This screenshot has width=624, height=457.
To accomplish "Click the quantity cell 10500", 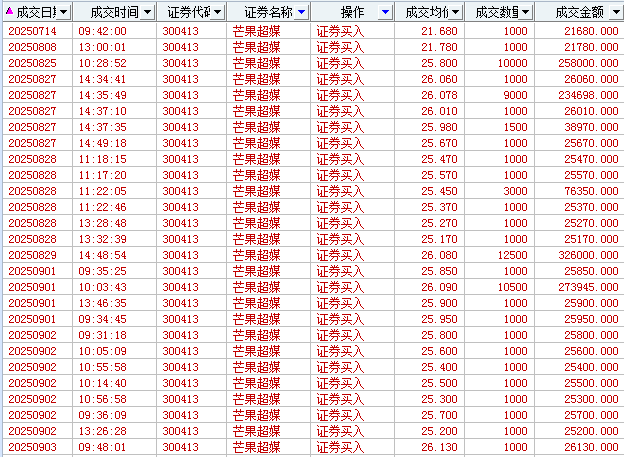I will pyautogui.click(x=513, y=287).
